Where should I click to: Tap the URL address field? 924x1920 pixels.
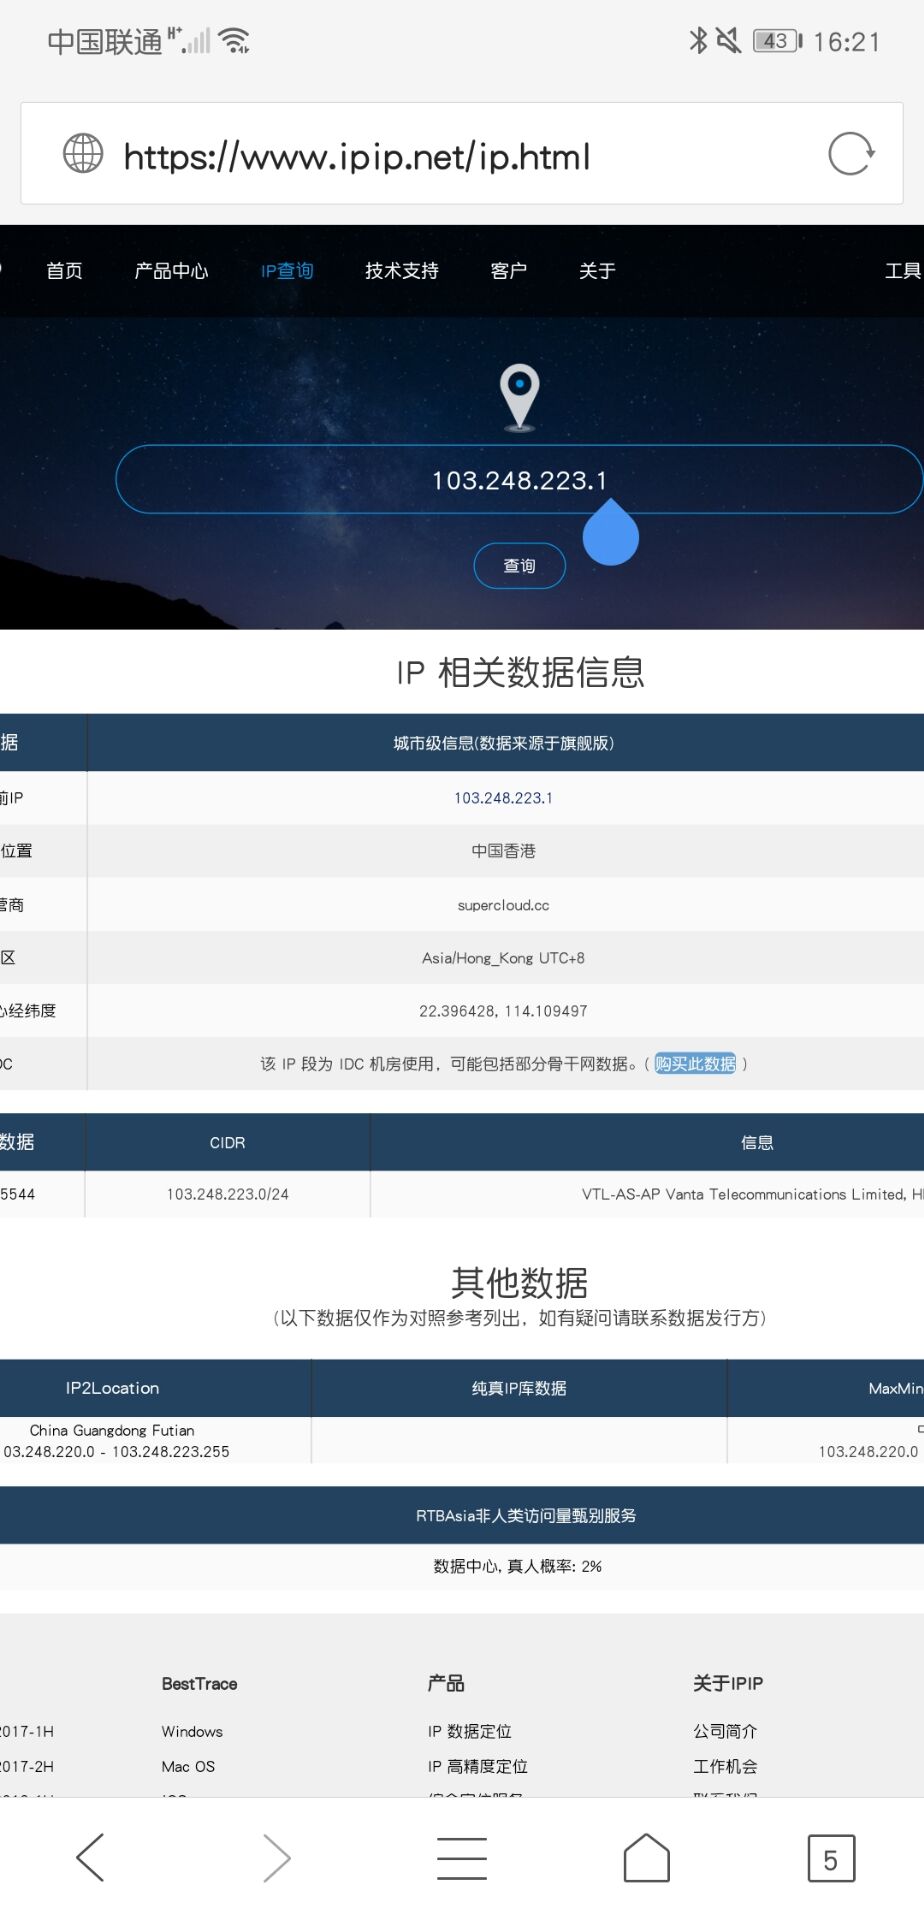click(462, 153)
